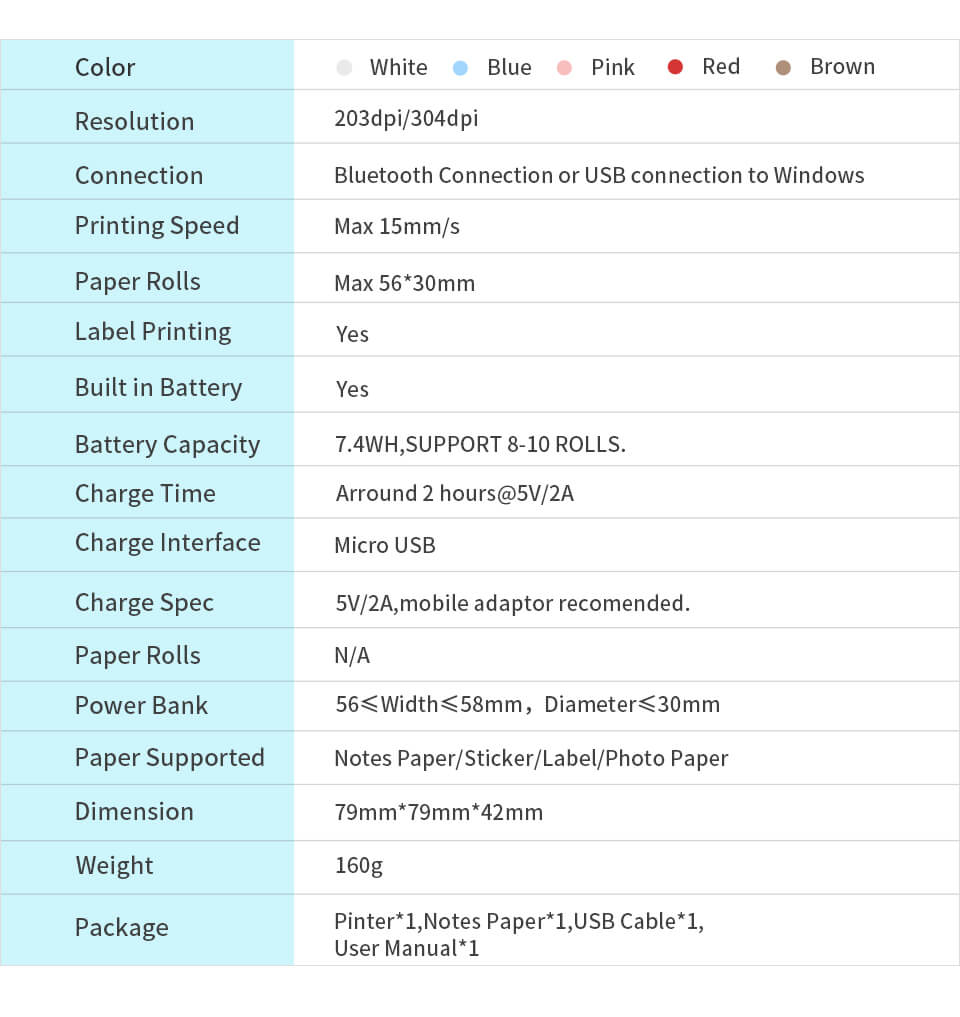Select the Blue color dot
Screen dimensions: 960x1017
(x=460, y=68)
